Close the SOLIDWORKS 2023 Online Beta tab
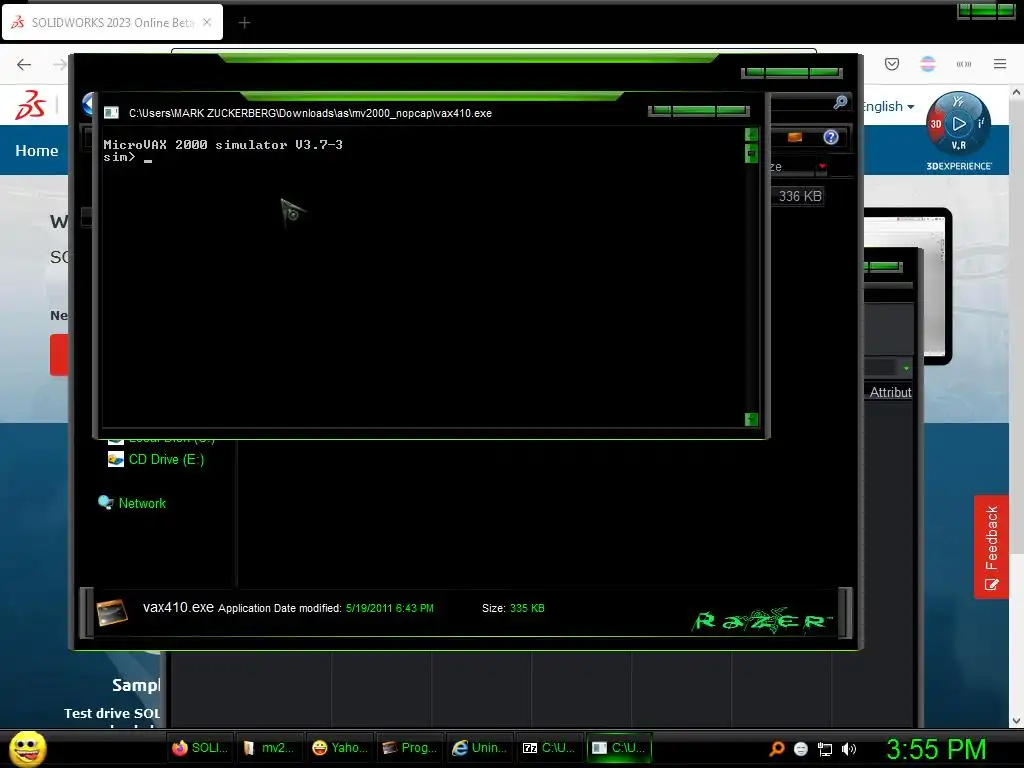This screenshot has width=1024, height=768. pos(207,22)
